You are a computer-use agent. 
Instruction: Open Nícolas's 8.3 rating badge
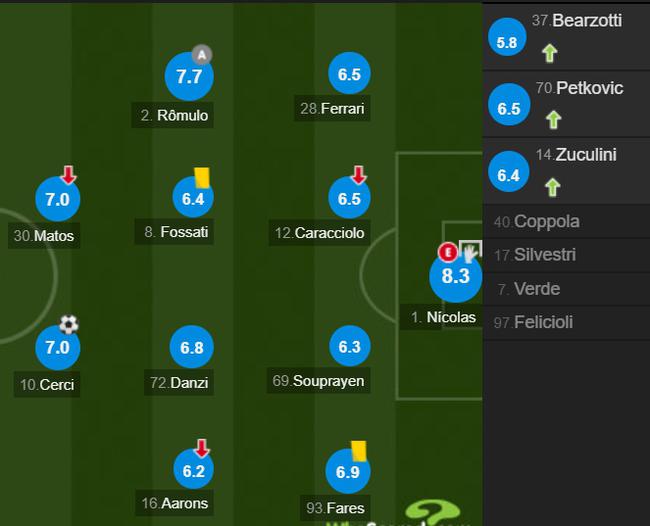455,277
